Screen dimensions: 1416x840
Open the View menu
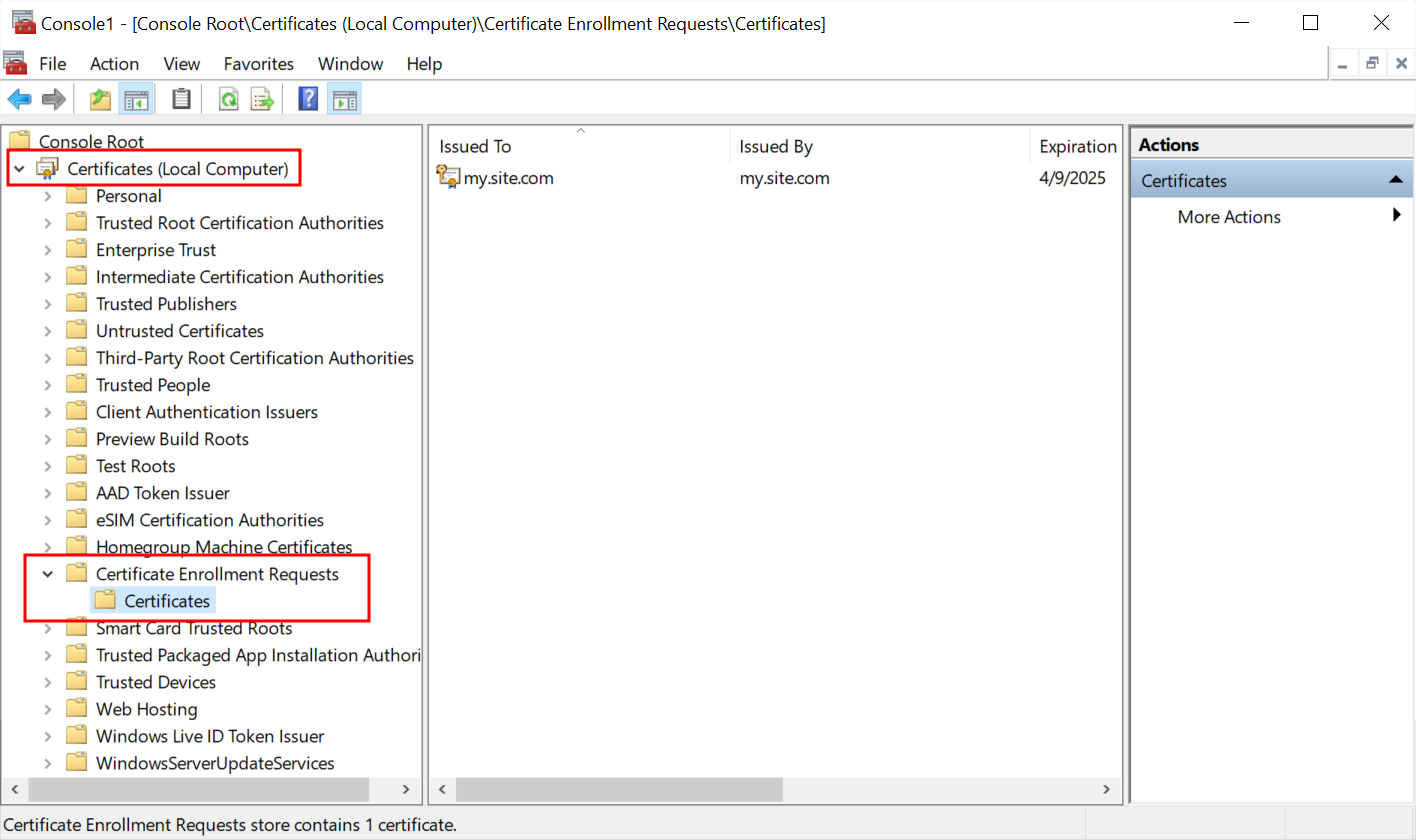pos(182,64)
